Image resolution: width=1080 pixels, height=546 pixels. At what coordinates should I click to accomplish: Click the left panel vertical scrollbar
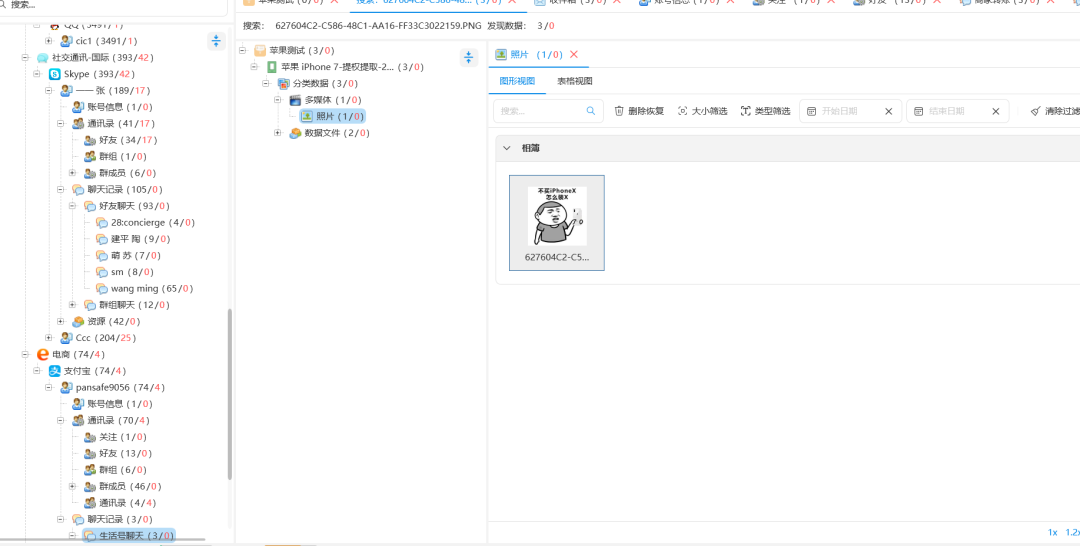point(230,394)
